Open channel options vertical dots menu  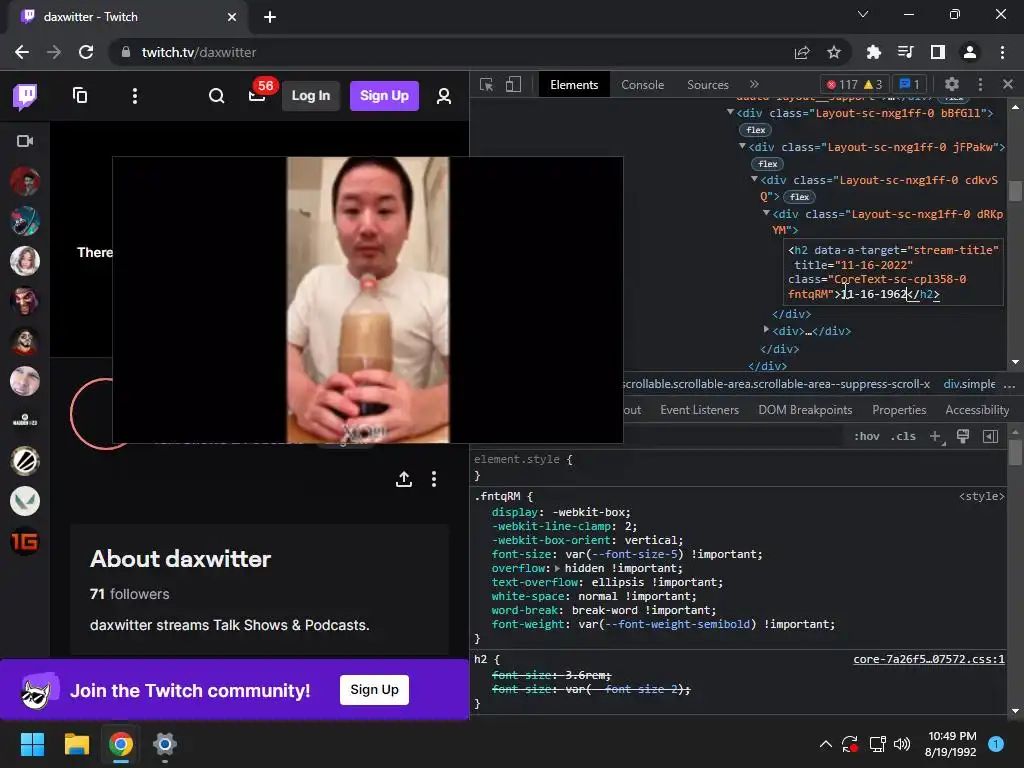tap(434, 479)
